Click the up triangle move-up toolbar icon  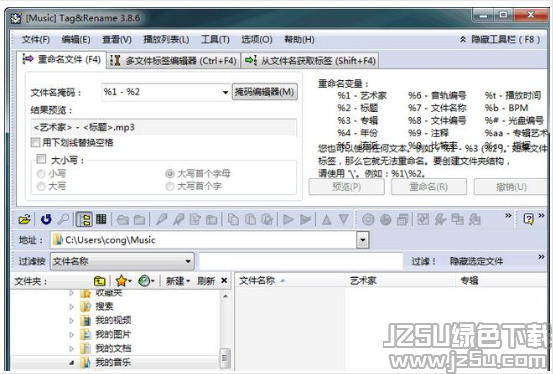point(327,219)
